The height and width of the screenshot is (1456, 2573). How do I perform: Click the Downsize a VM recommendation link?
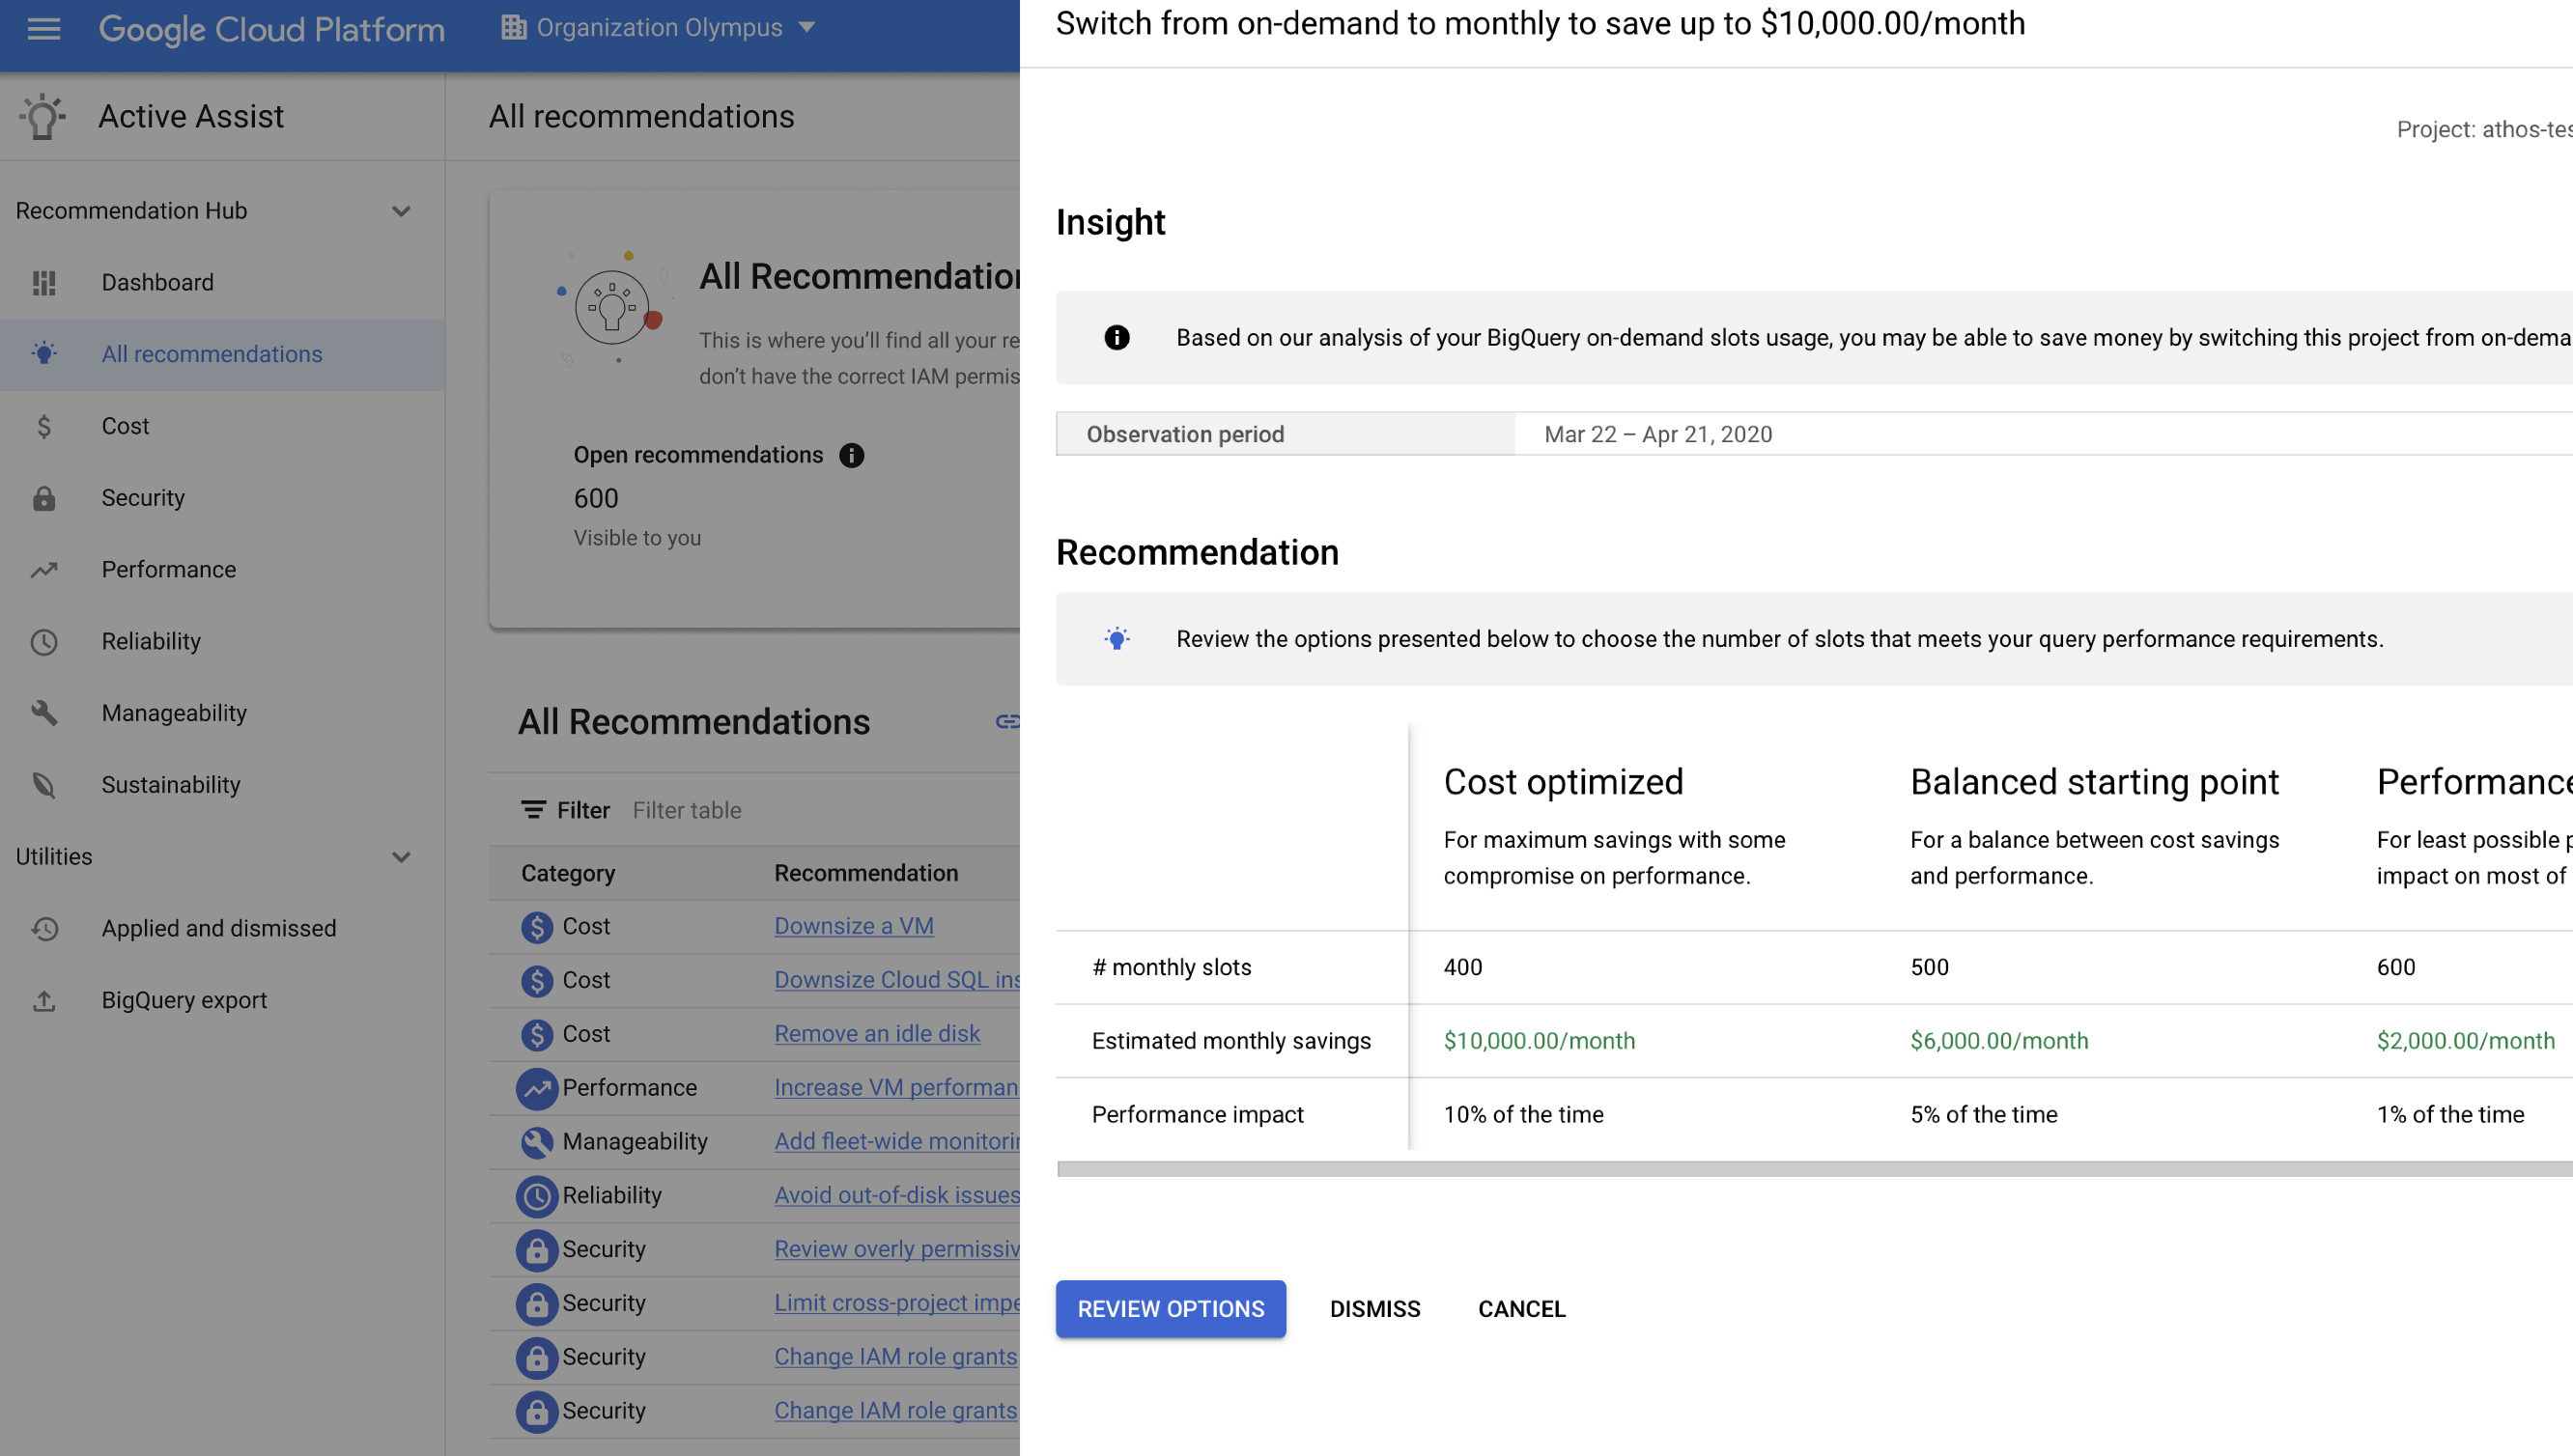(x=852, y=926)
